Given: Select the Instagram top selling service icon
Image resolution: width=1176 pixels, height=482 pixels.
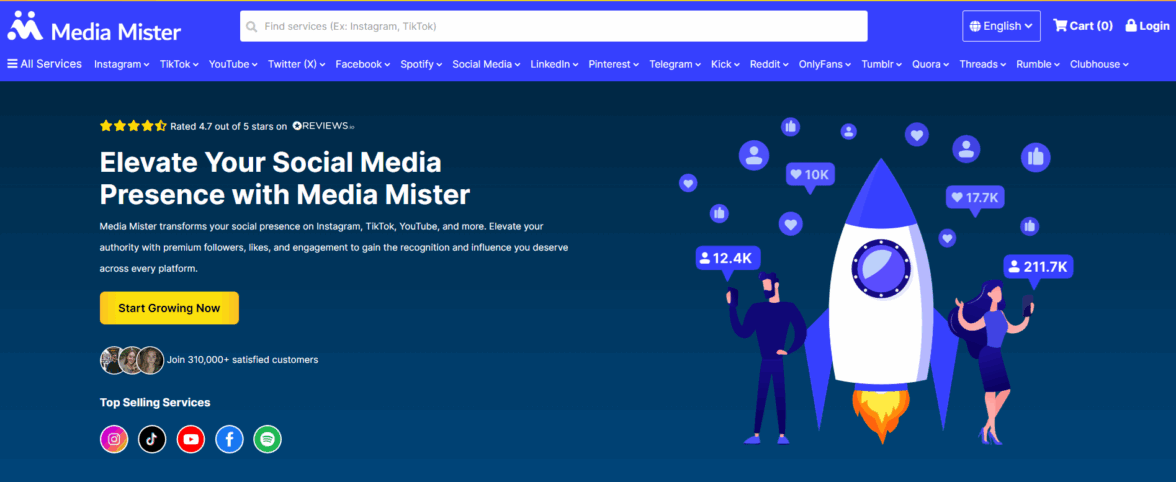Looking at the screenshot, I should (114, 439).
